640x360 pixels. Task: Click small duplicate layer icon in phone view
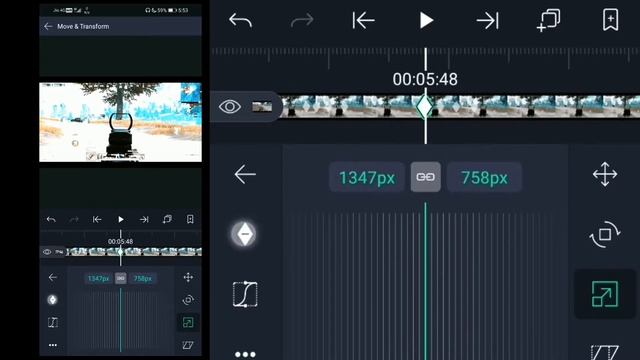point(167,220)
